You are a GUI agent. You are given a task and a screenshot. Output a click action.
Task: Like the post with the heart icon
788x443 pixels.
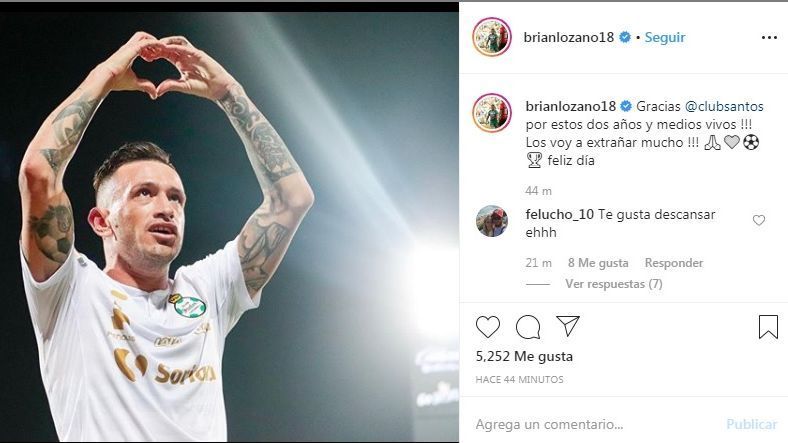pyautogui.click(x=488, y=327)
